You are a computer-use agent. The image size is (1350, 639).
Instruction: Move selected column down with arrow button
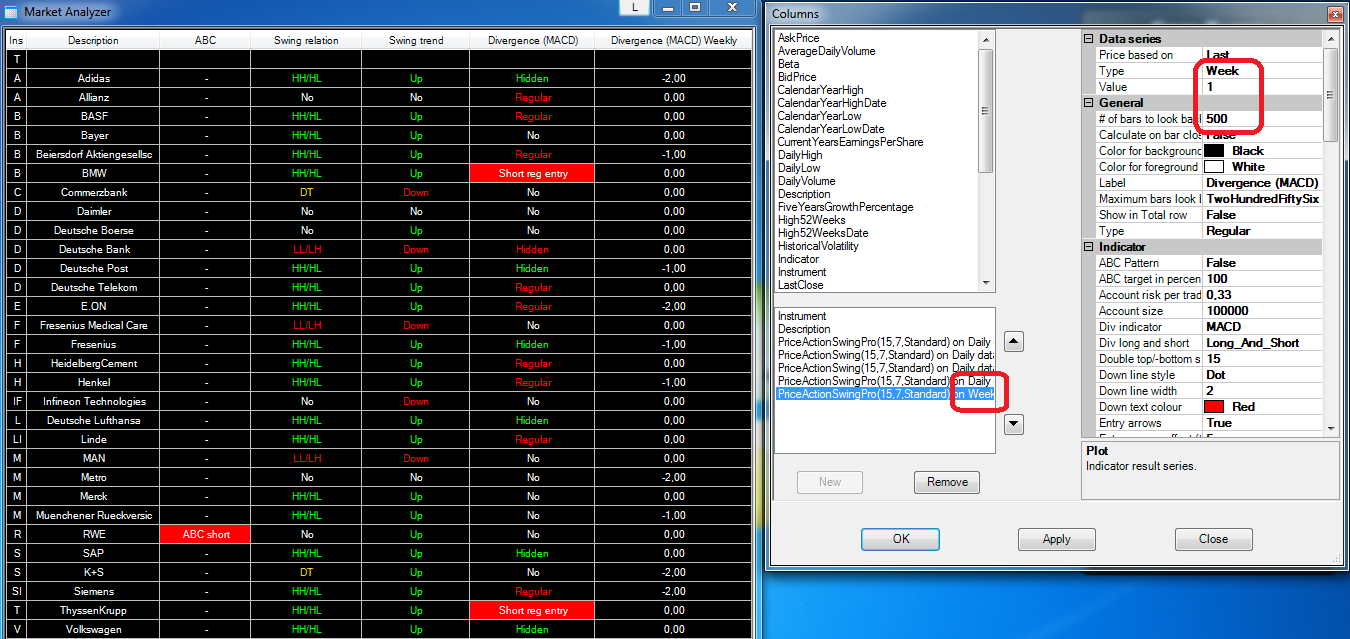tap(1013, 424)
